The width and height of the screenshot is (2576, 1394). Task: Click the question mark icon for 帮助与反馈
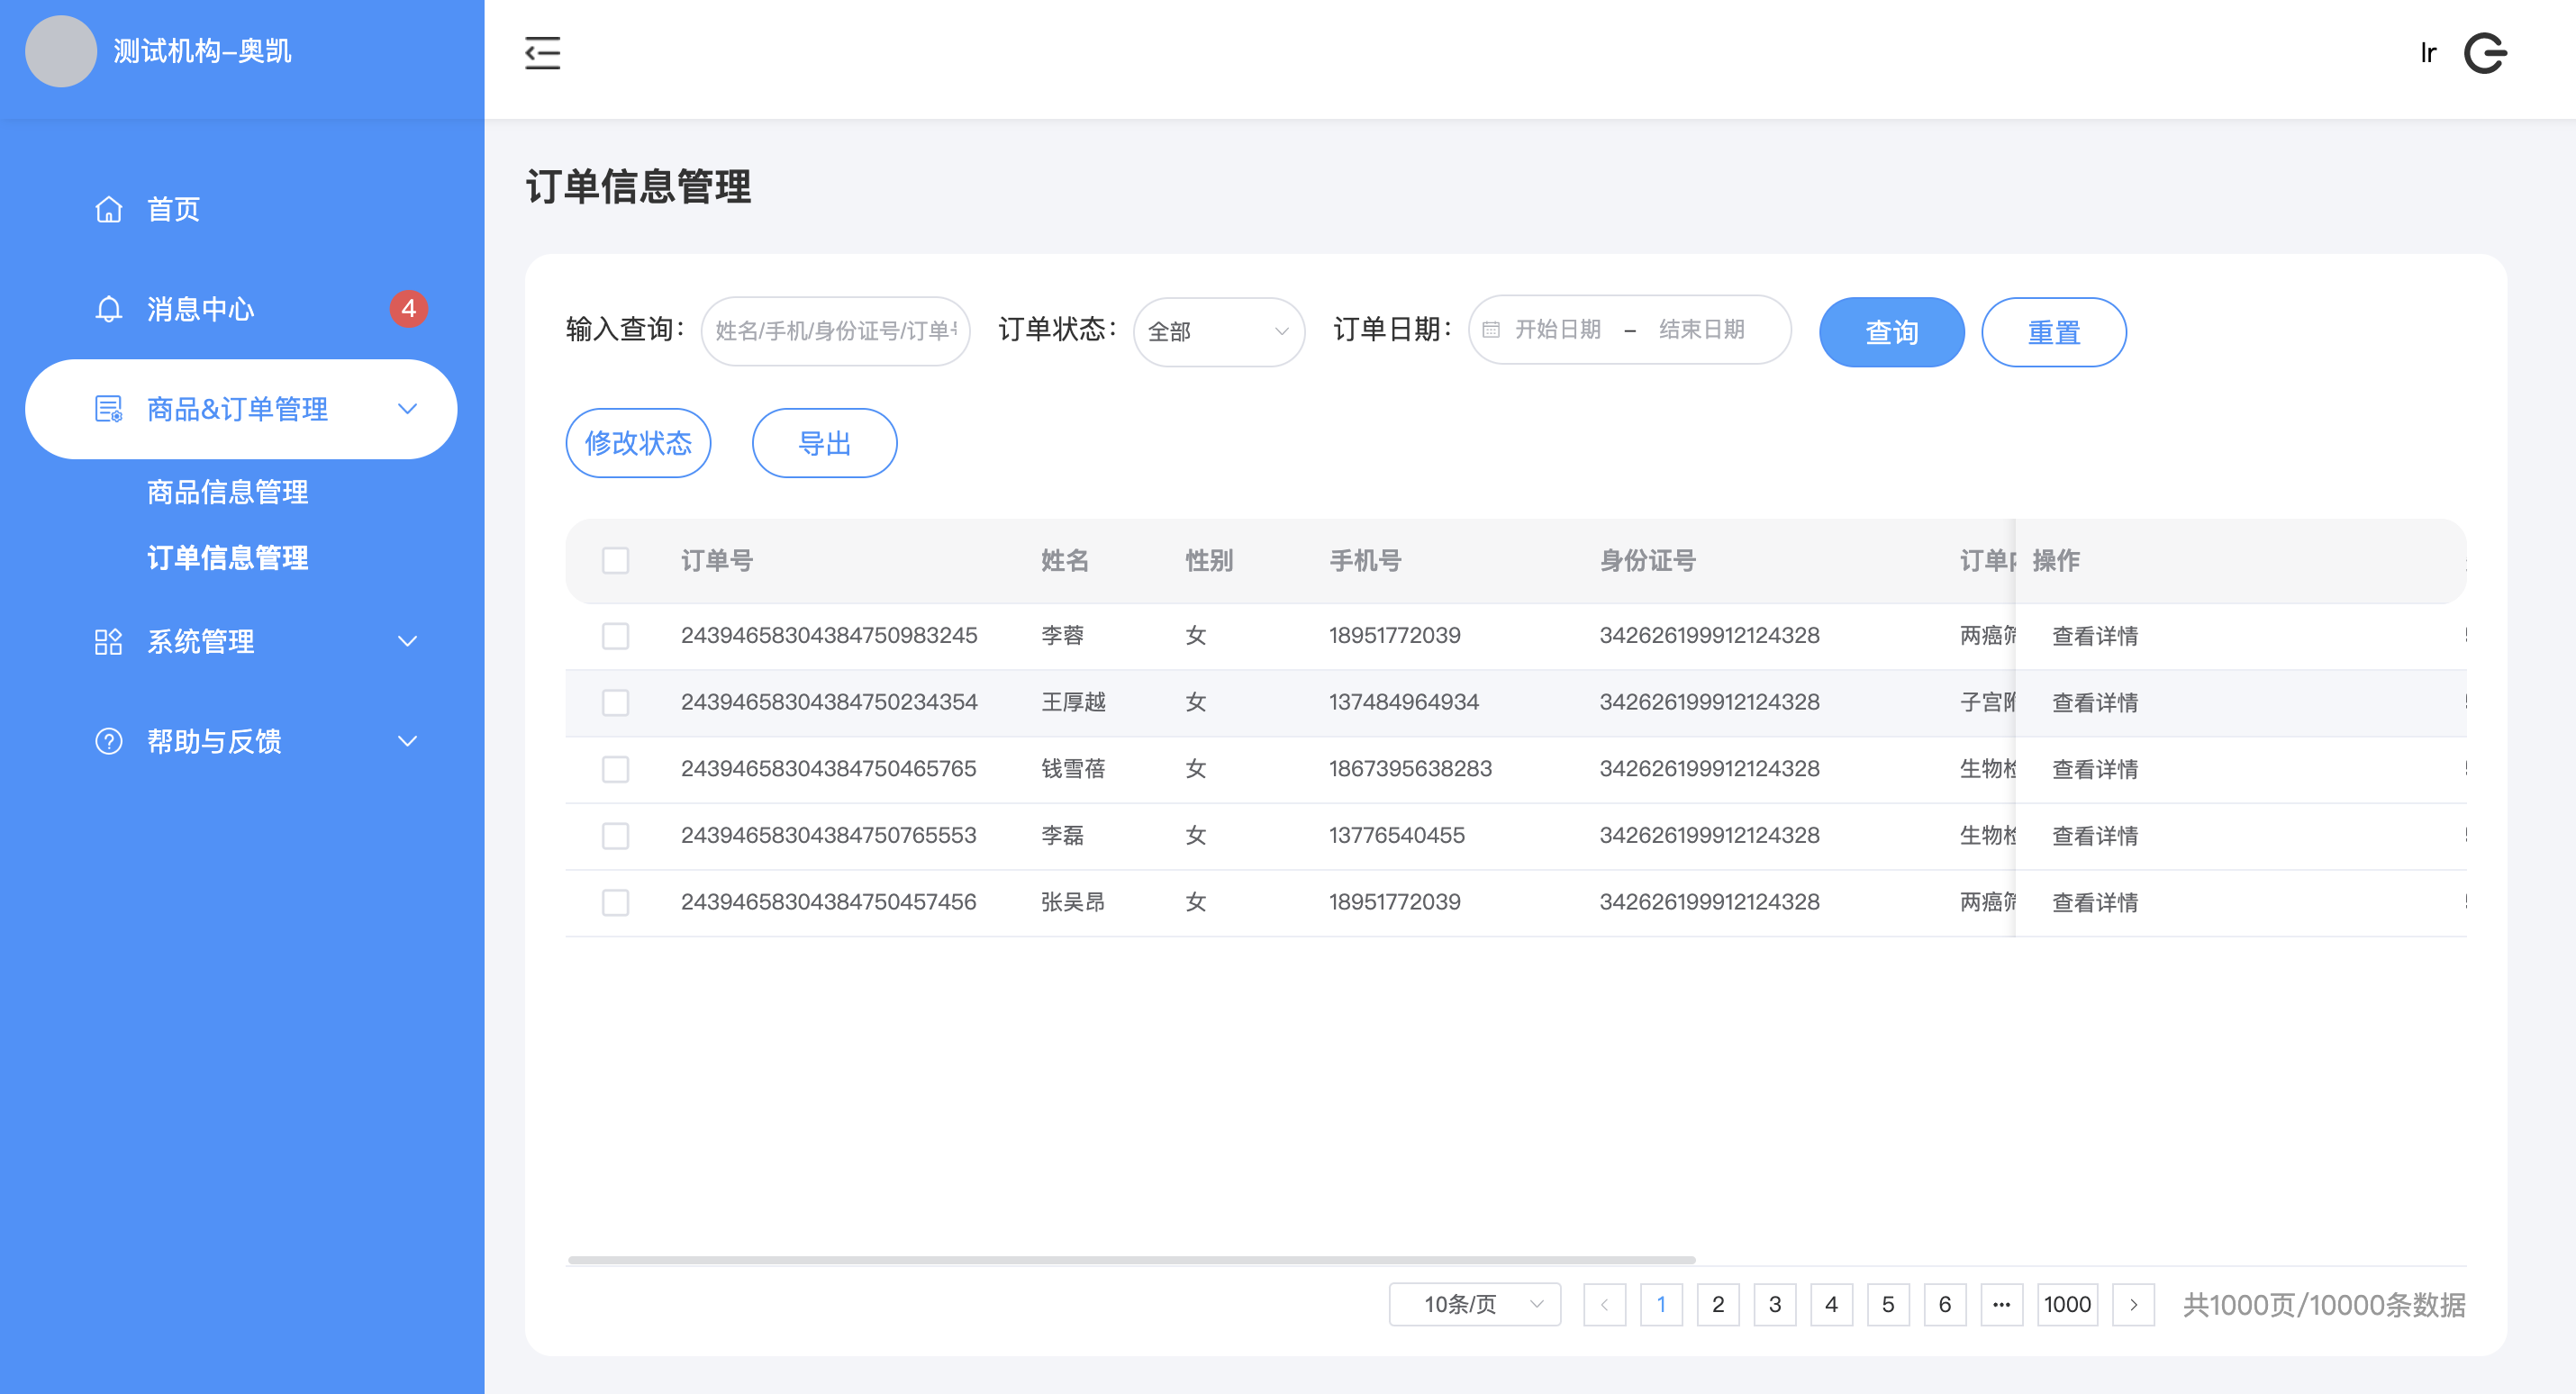(108, 741)
